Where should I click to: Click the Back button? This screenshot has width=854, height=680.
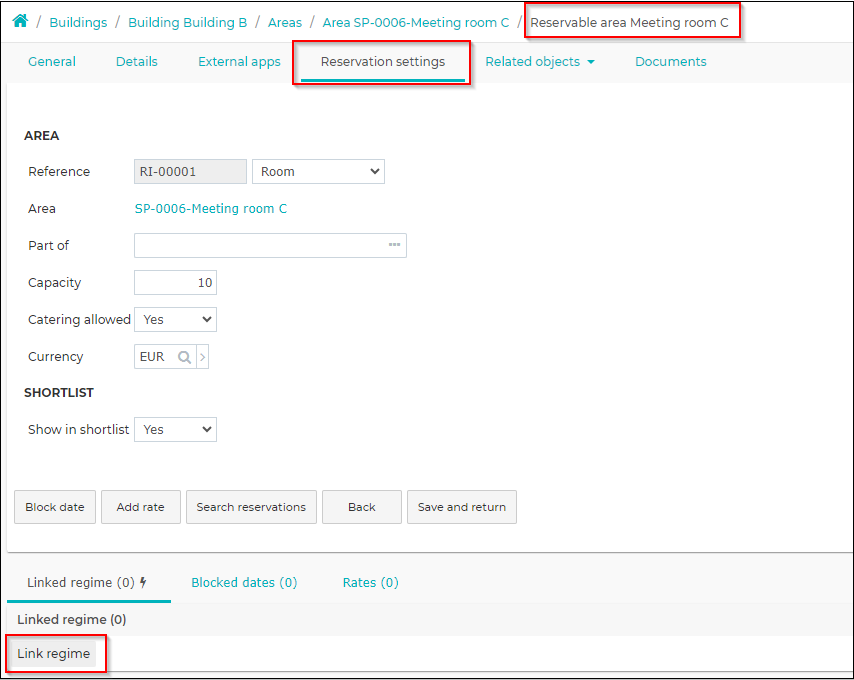coord(362,507)
